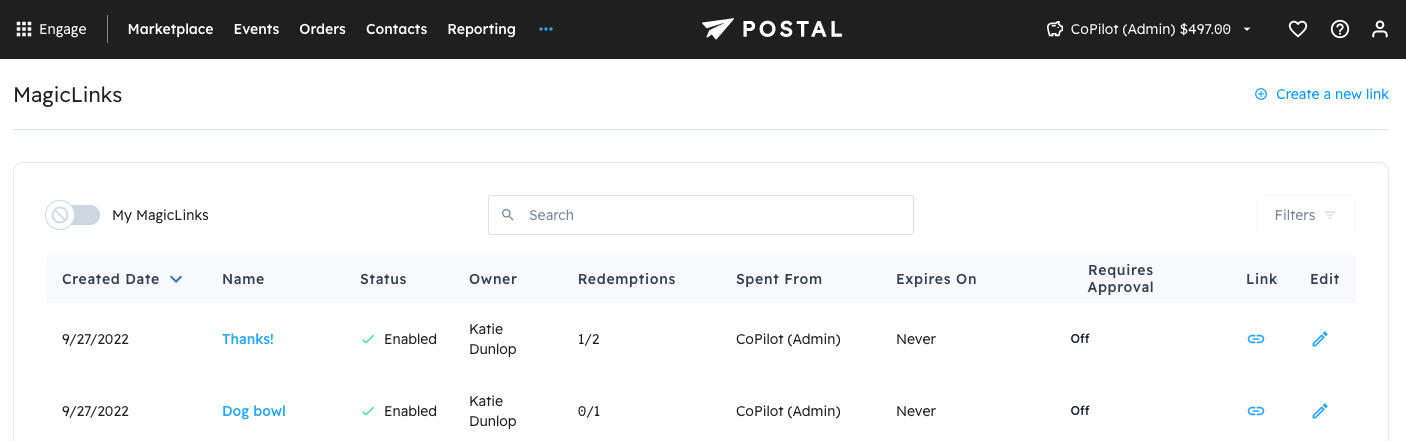Sort by Created Date column arrow

click(x=176, y=279)
